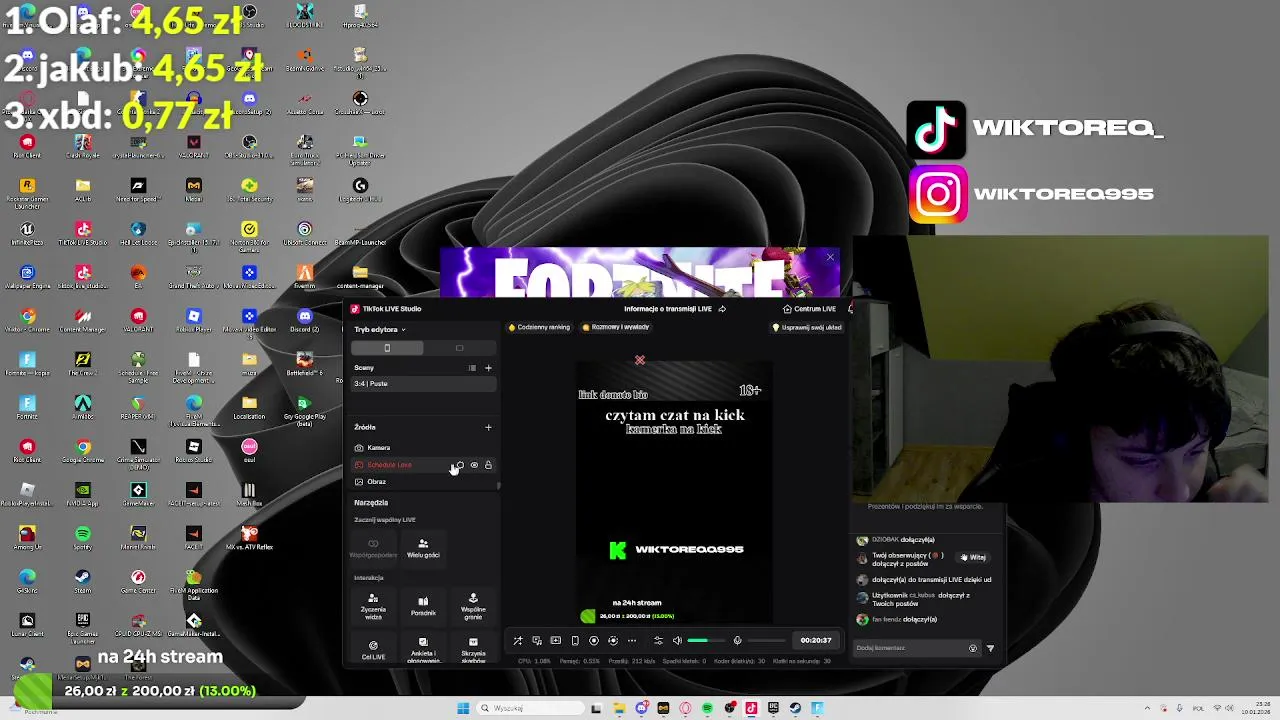Click the share arrow next to Informacje o transmisji
Image resolution: width=1280 pixels, height=720 pixels.
tap(722, 309)
